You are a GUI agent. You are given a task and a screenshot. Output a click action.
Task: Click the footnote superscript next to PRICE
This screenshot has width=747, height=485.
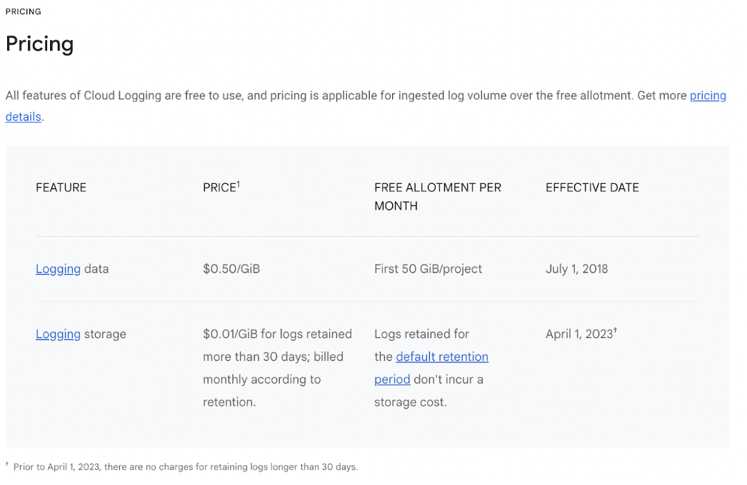pyautogui.click(x=238, y=184)
